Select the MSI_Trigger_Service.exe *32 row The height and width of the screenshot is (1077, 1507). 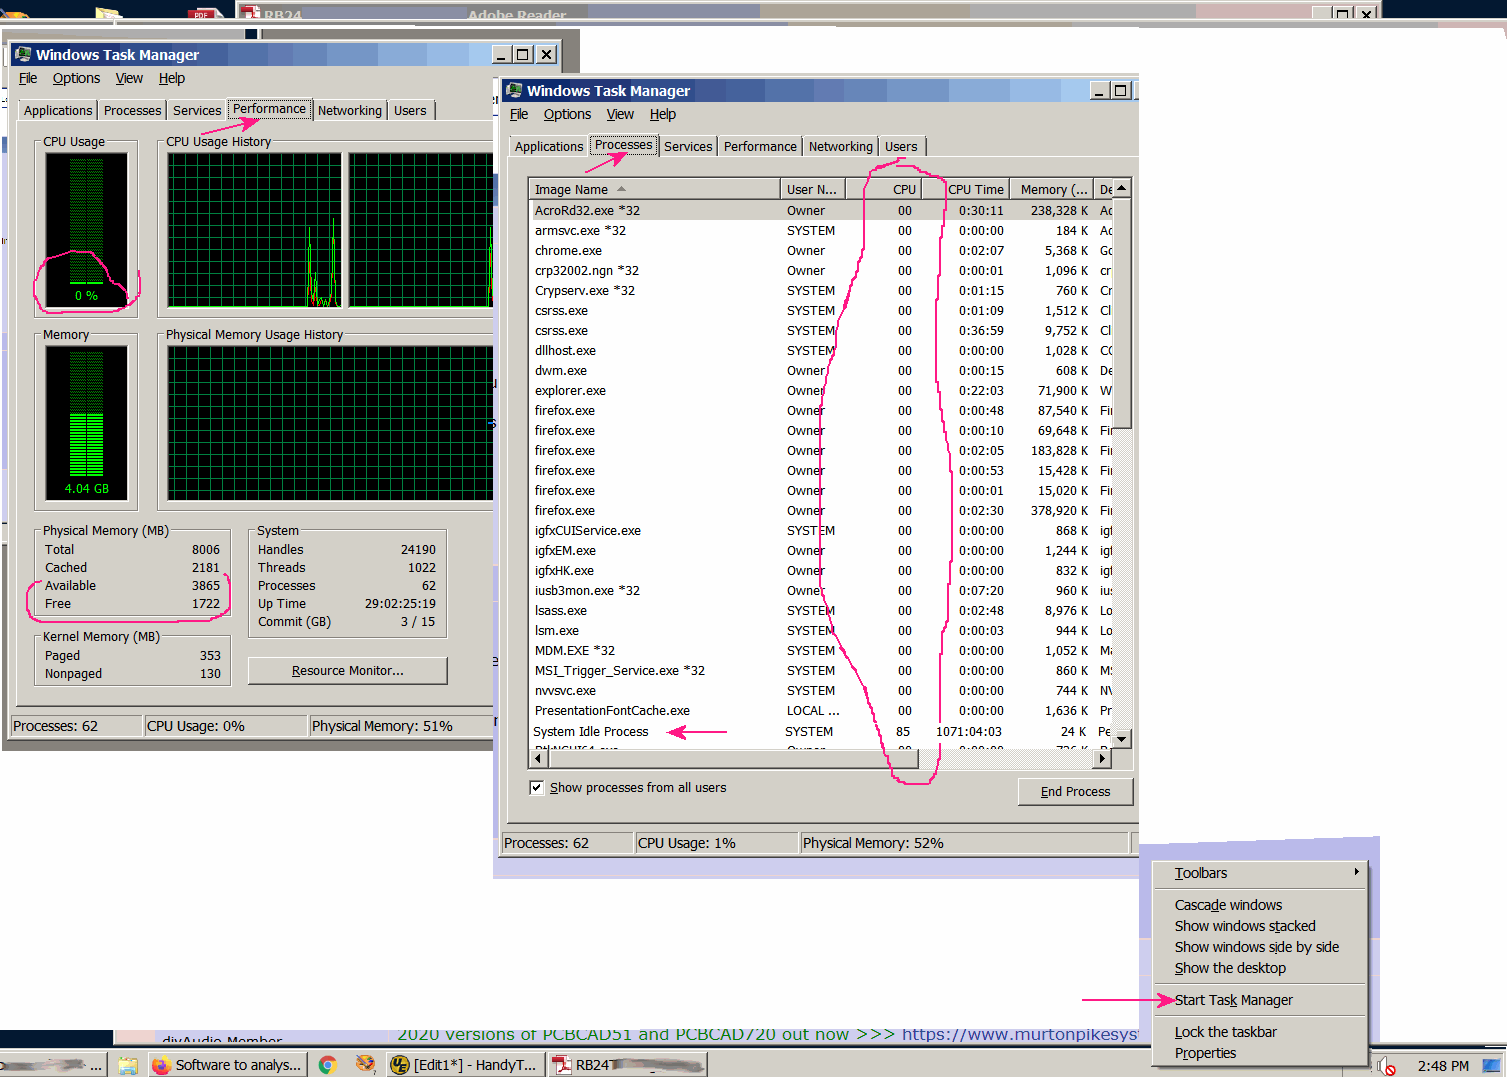[x=821, y=670]
